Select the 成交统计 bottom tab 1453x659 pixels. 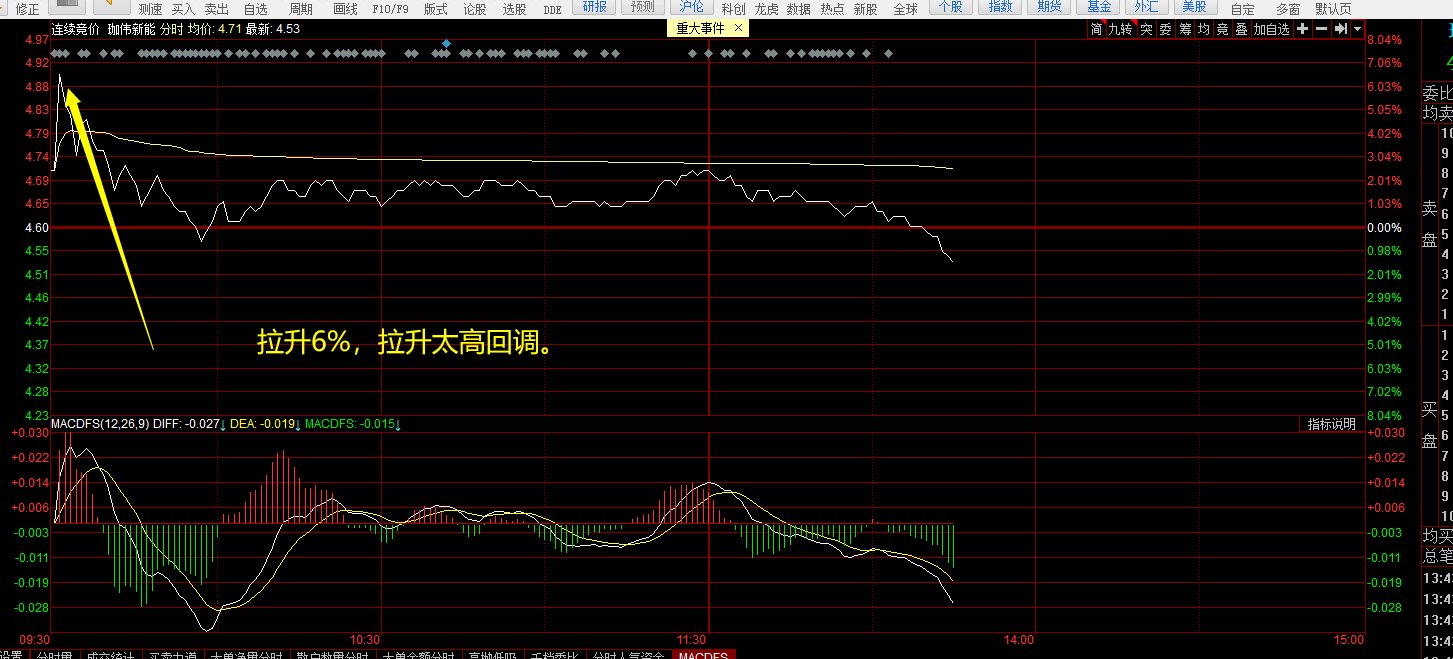point(110,655)
